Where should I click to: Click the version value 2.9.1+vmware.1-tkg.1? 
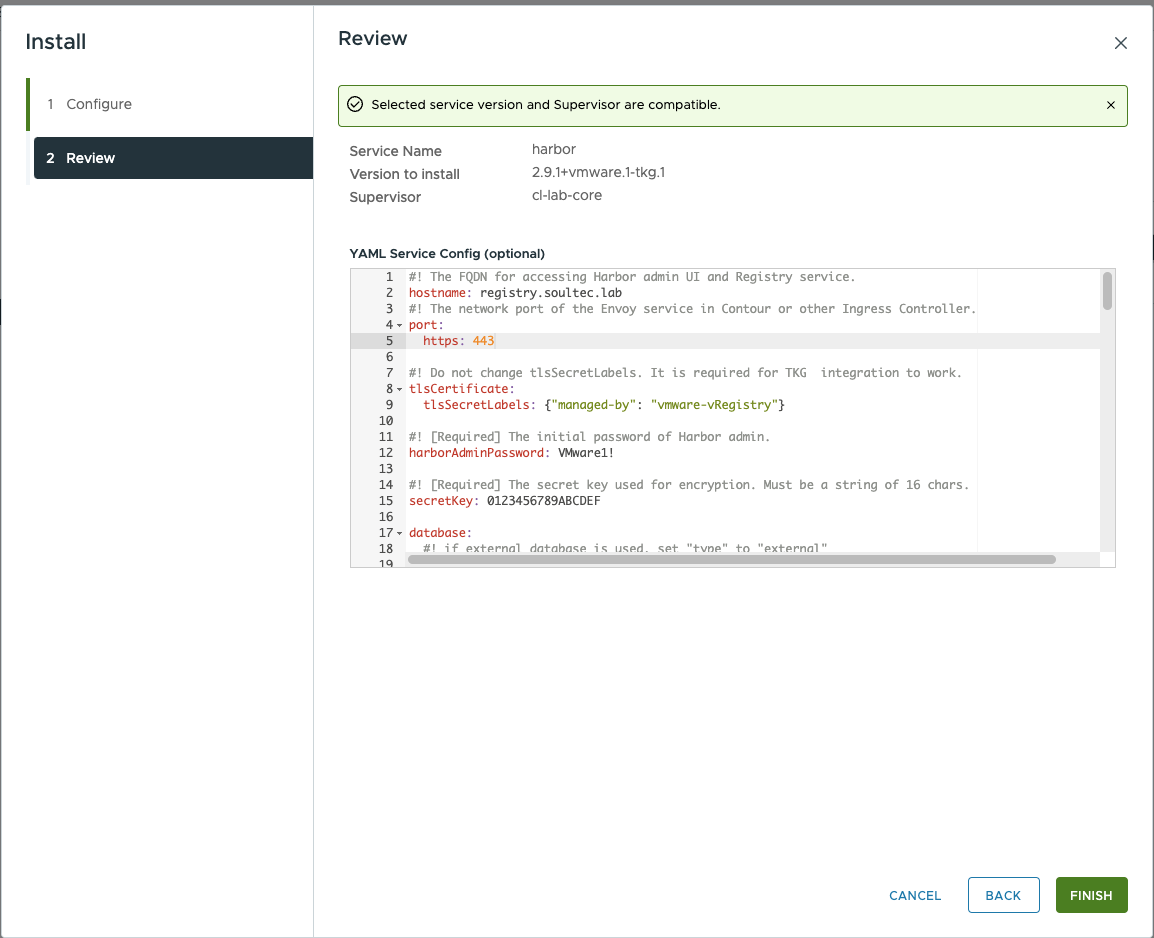(x=598, y=172)
